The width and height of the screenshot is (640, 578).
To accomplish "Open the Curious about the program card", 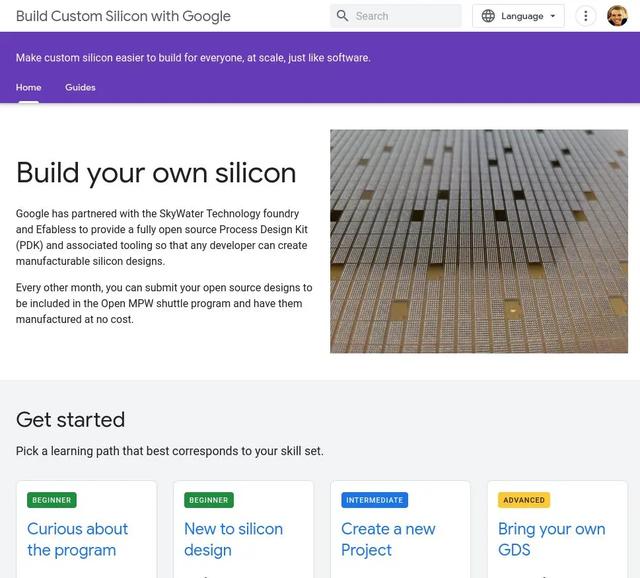I will pos(77,539).
